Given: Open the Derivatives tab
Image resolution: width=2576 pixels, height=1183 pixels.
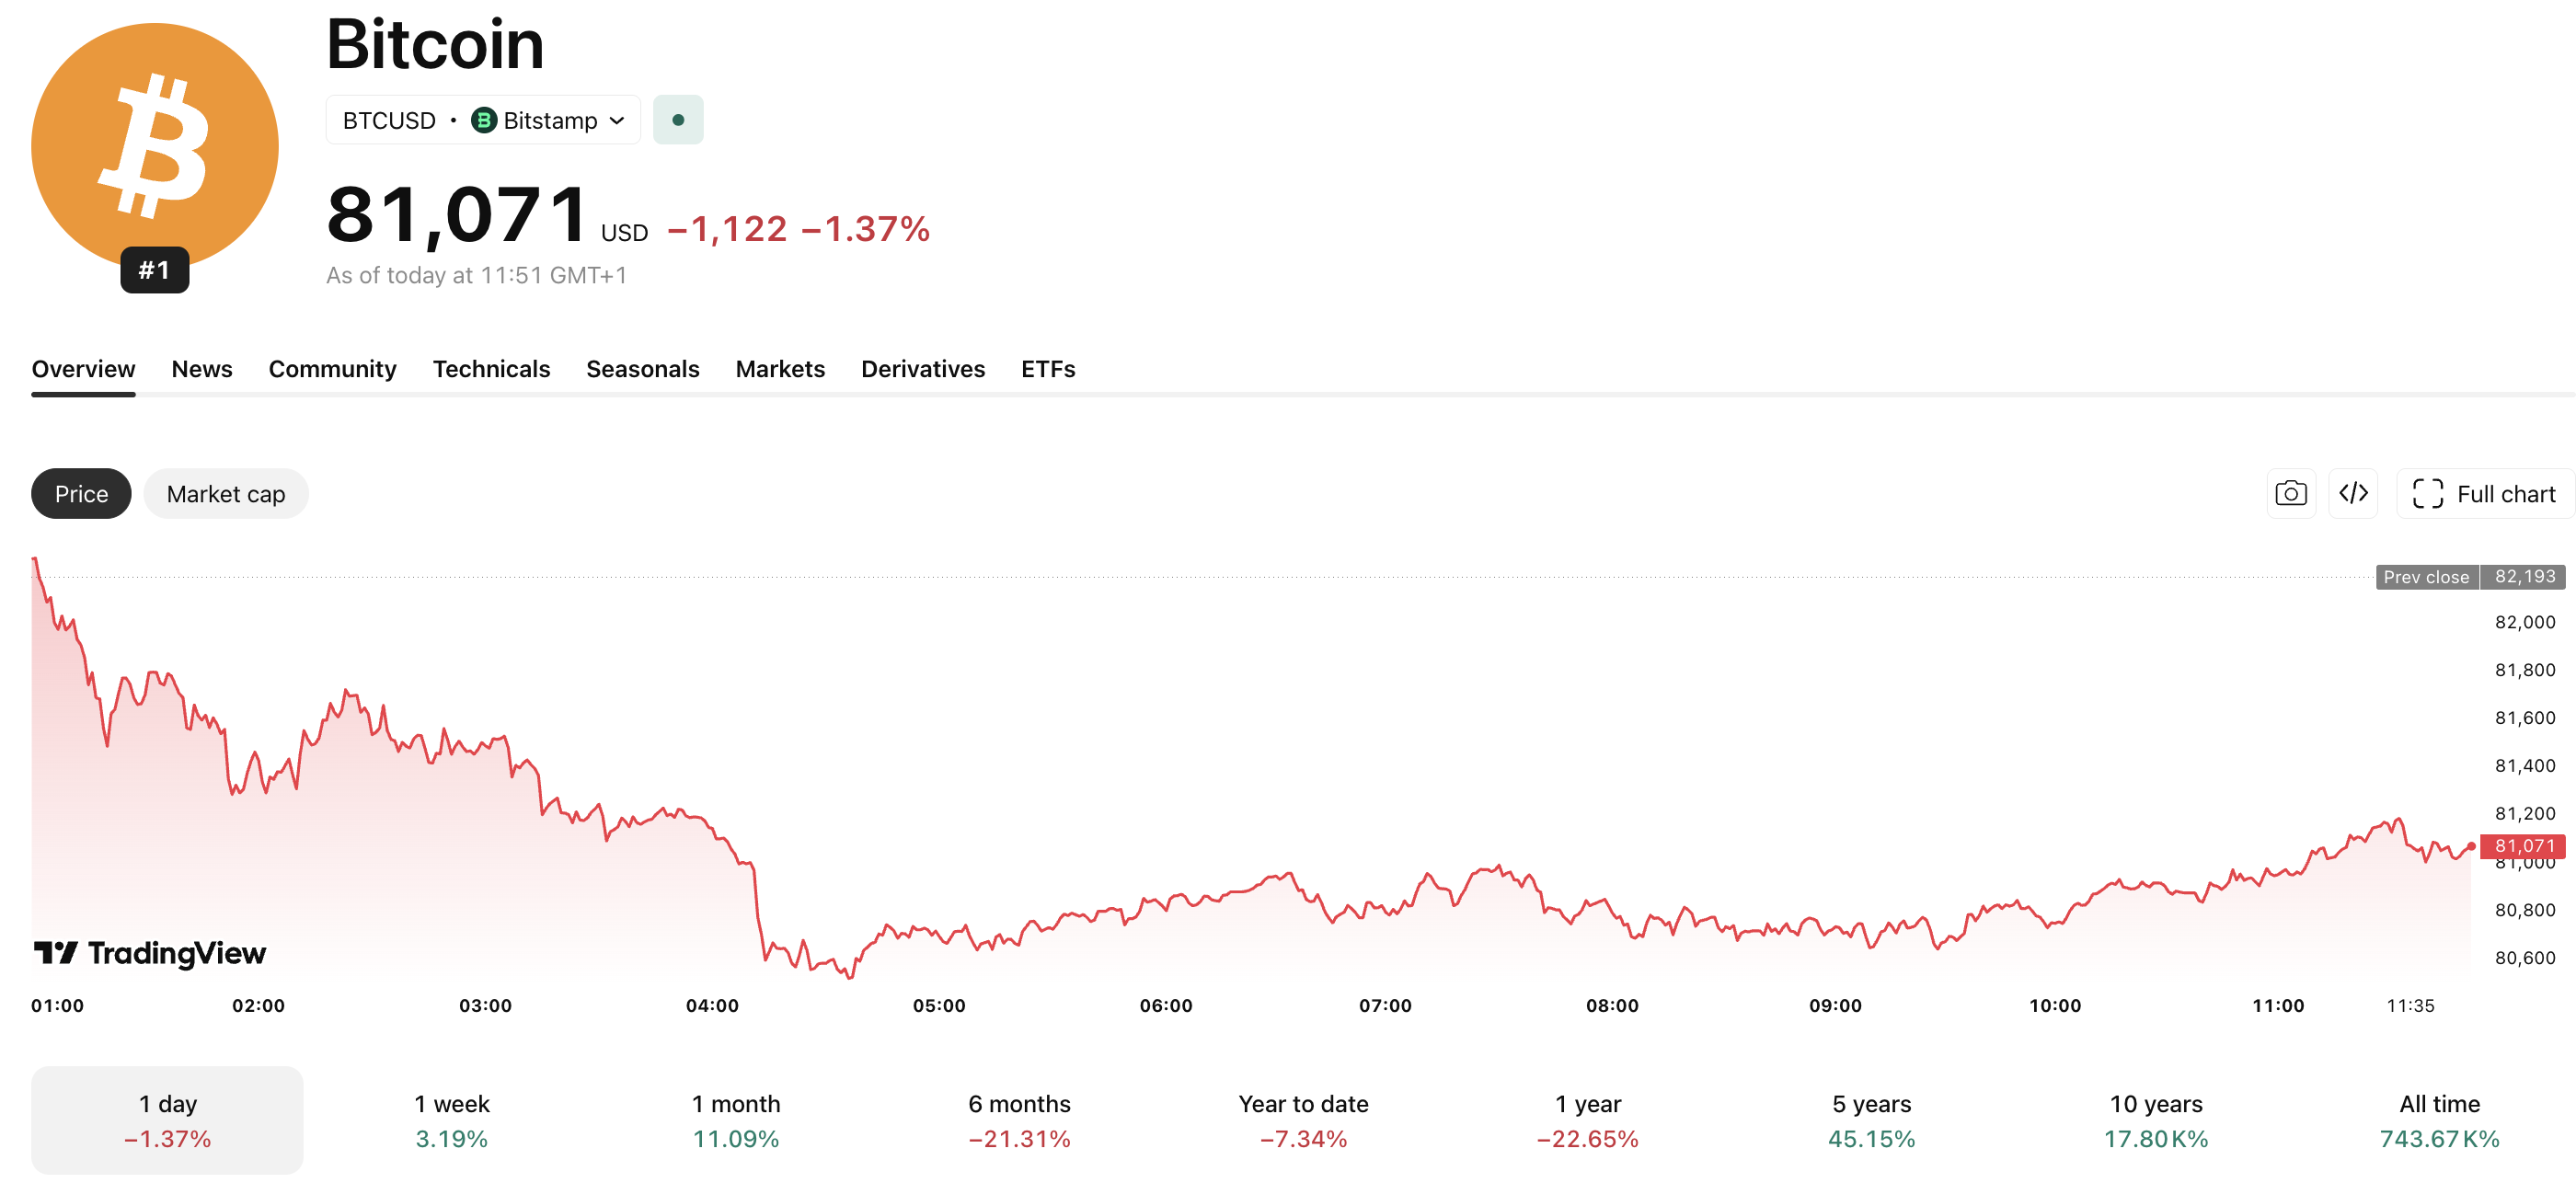Looking at the screenshot, I should tap(923, 369).
